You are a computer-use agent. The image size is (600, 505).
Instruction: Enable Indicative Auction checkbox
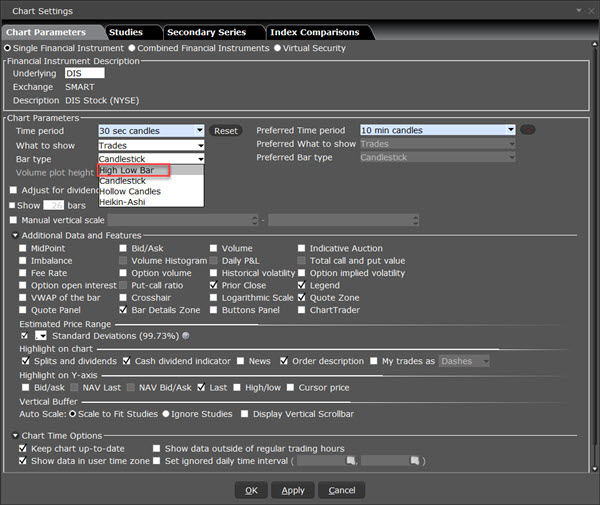click(302, 248)
